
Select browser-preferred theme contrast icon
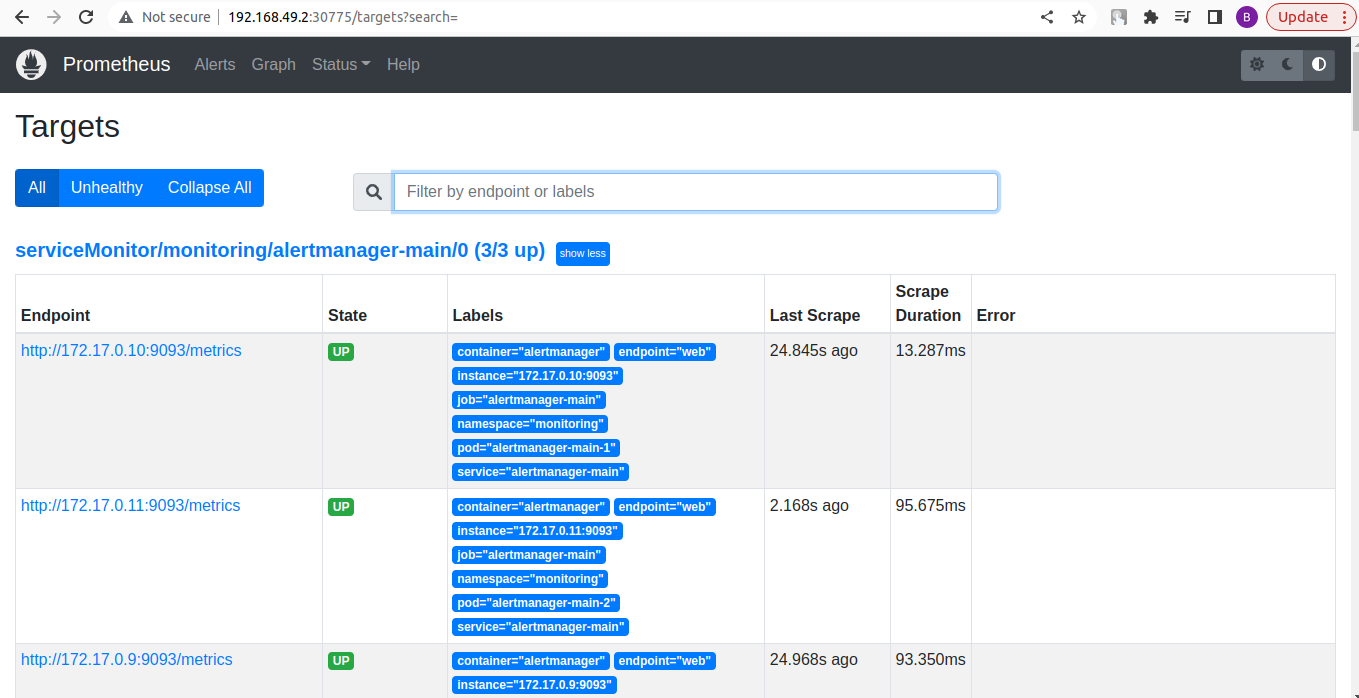click(x=1319, y=64)
